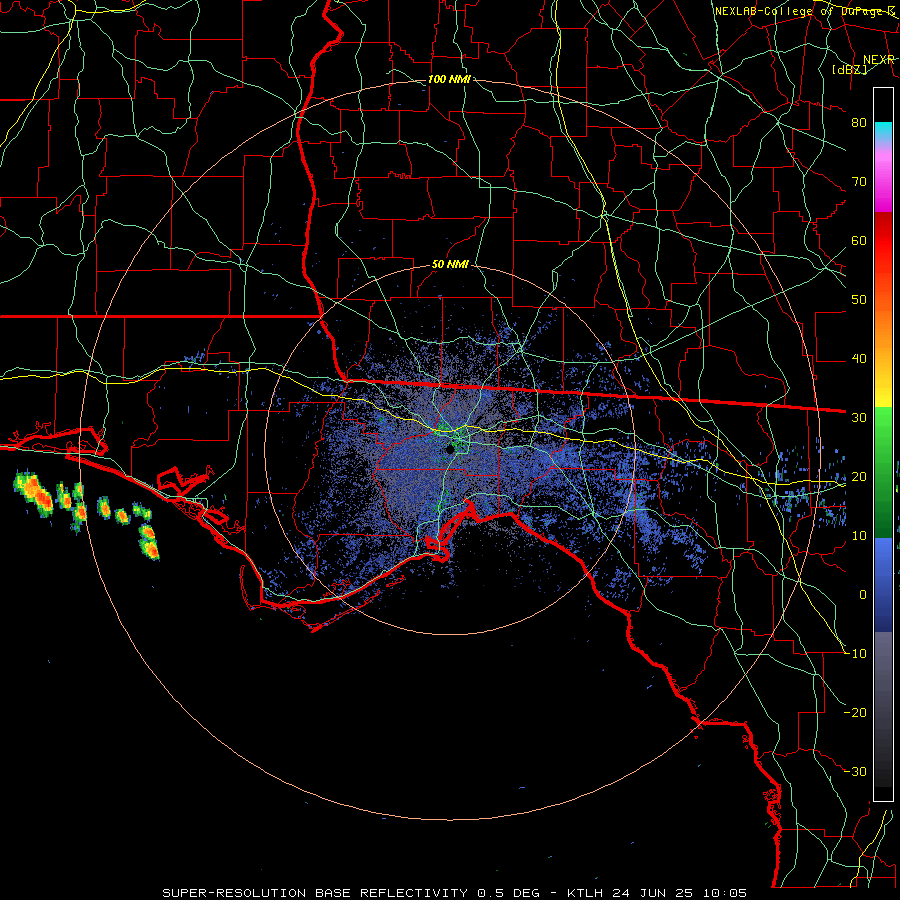The image size is (900, 900).
Task: Click the green segment of the color bar
Action: (883, 472)
